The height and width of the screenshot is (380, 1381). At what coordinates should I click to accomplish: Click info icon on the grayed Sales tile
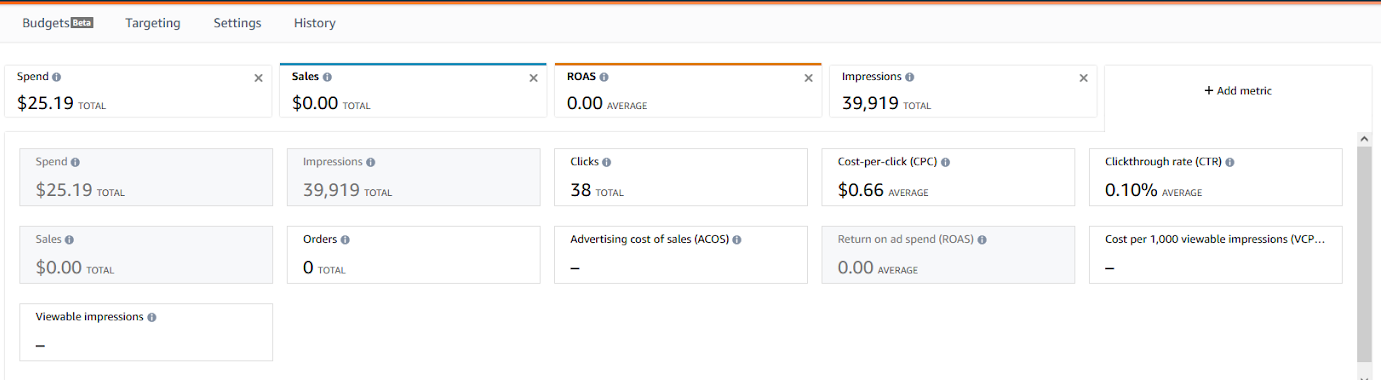click(x=69, y=240)
